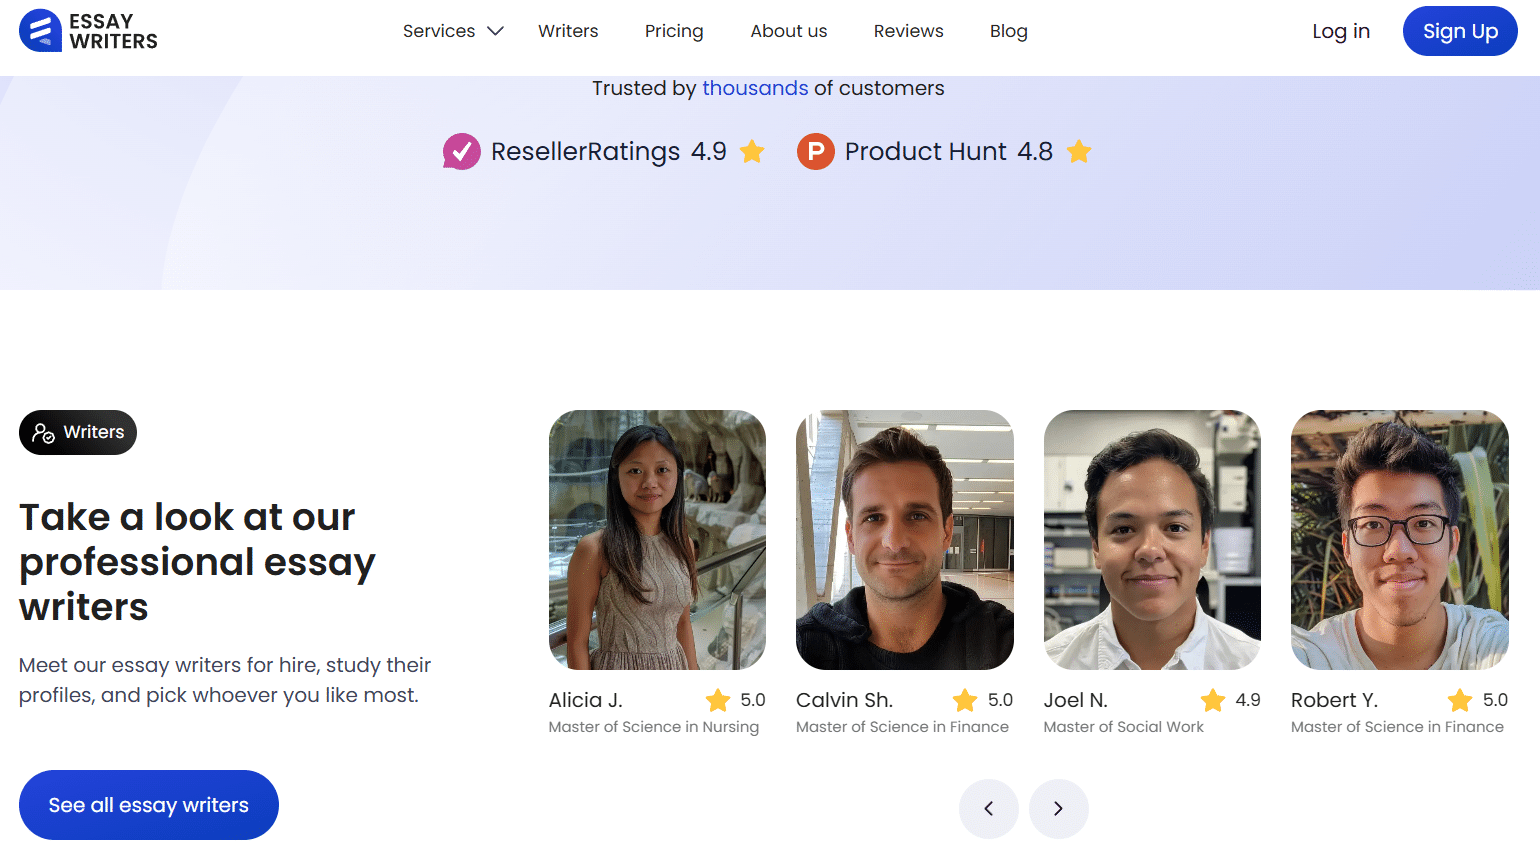Click the Log in link
Screen dimensions: 1540x850
(1340, 31)
